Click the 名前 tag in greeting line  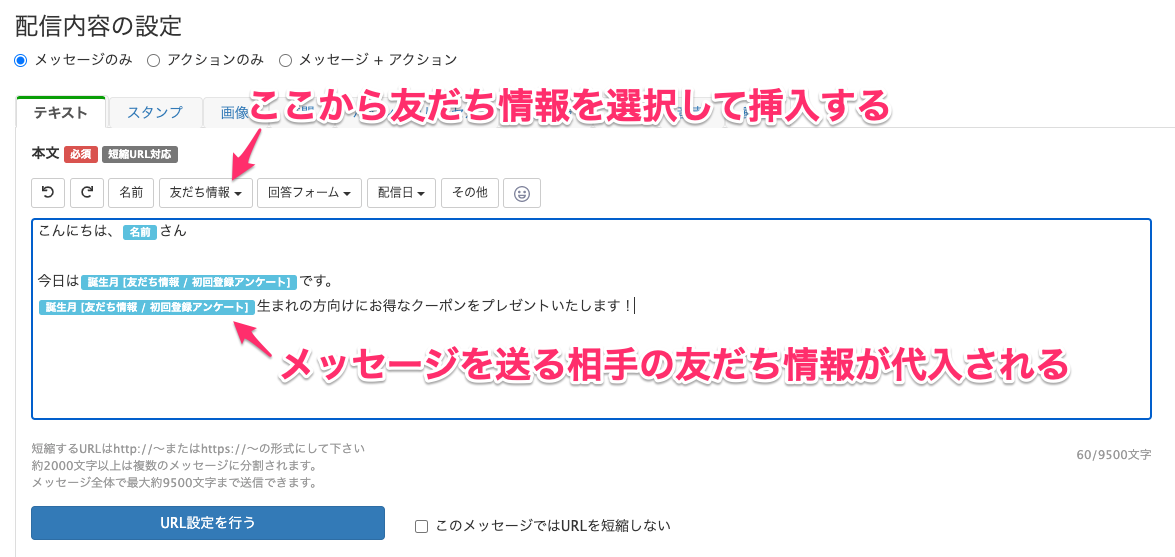[140, 232]
